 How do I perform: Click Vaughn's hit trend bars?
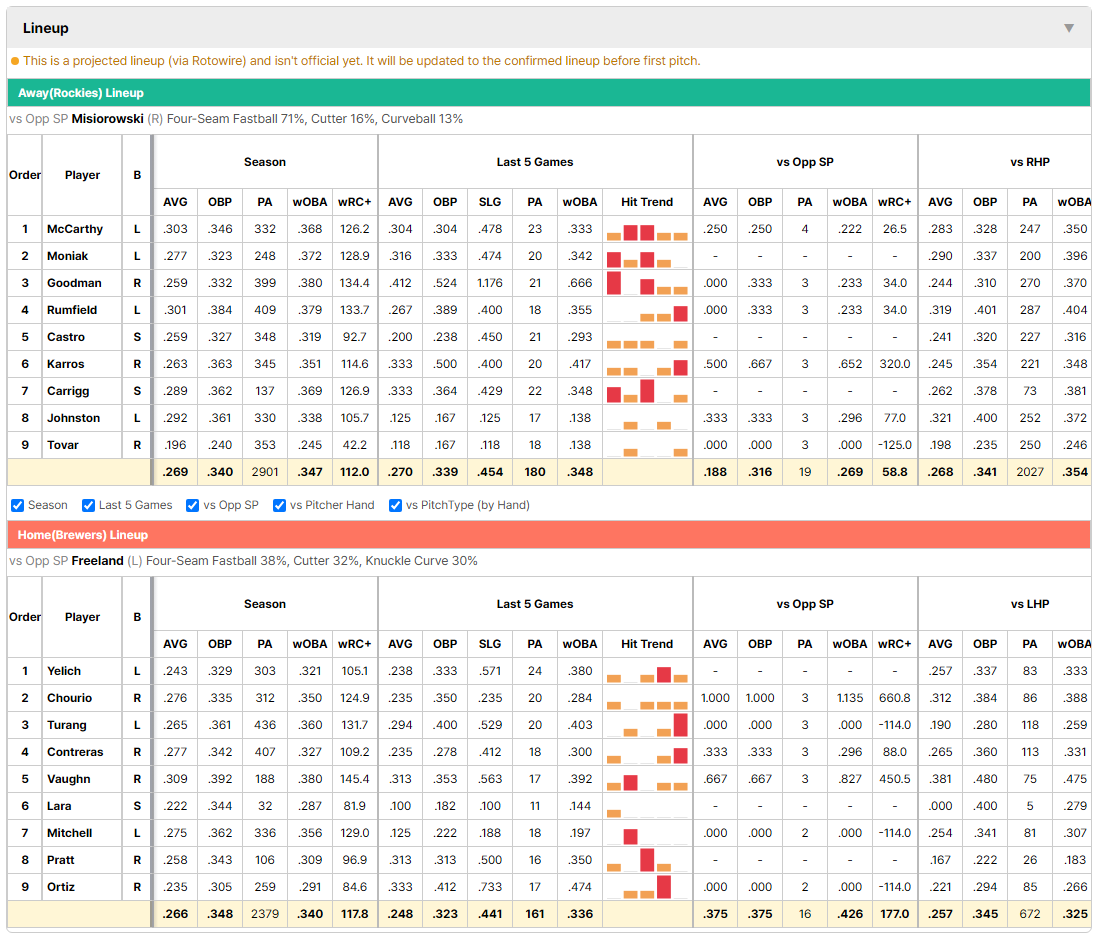(647, 779)
